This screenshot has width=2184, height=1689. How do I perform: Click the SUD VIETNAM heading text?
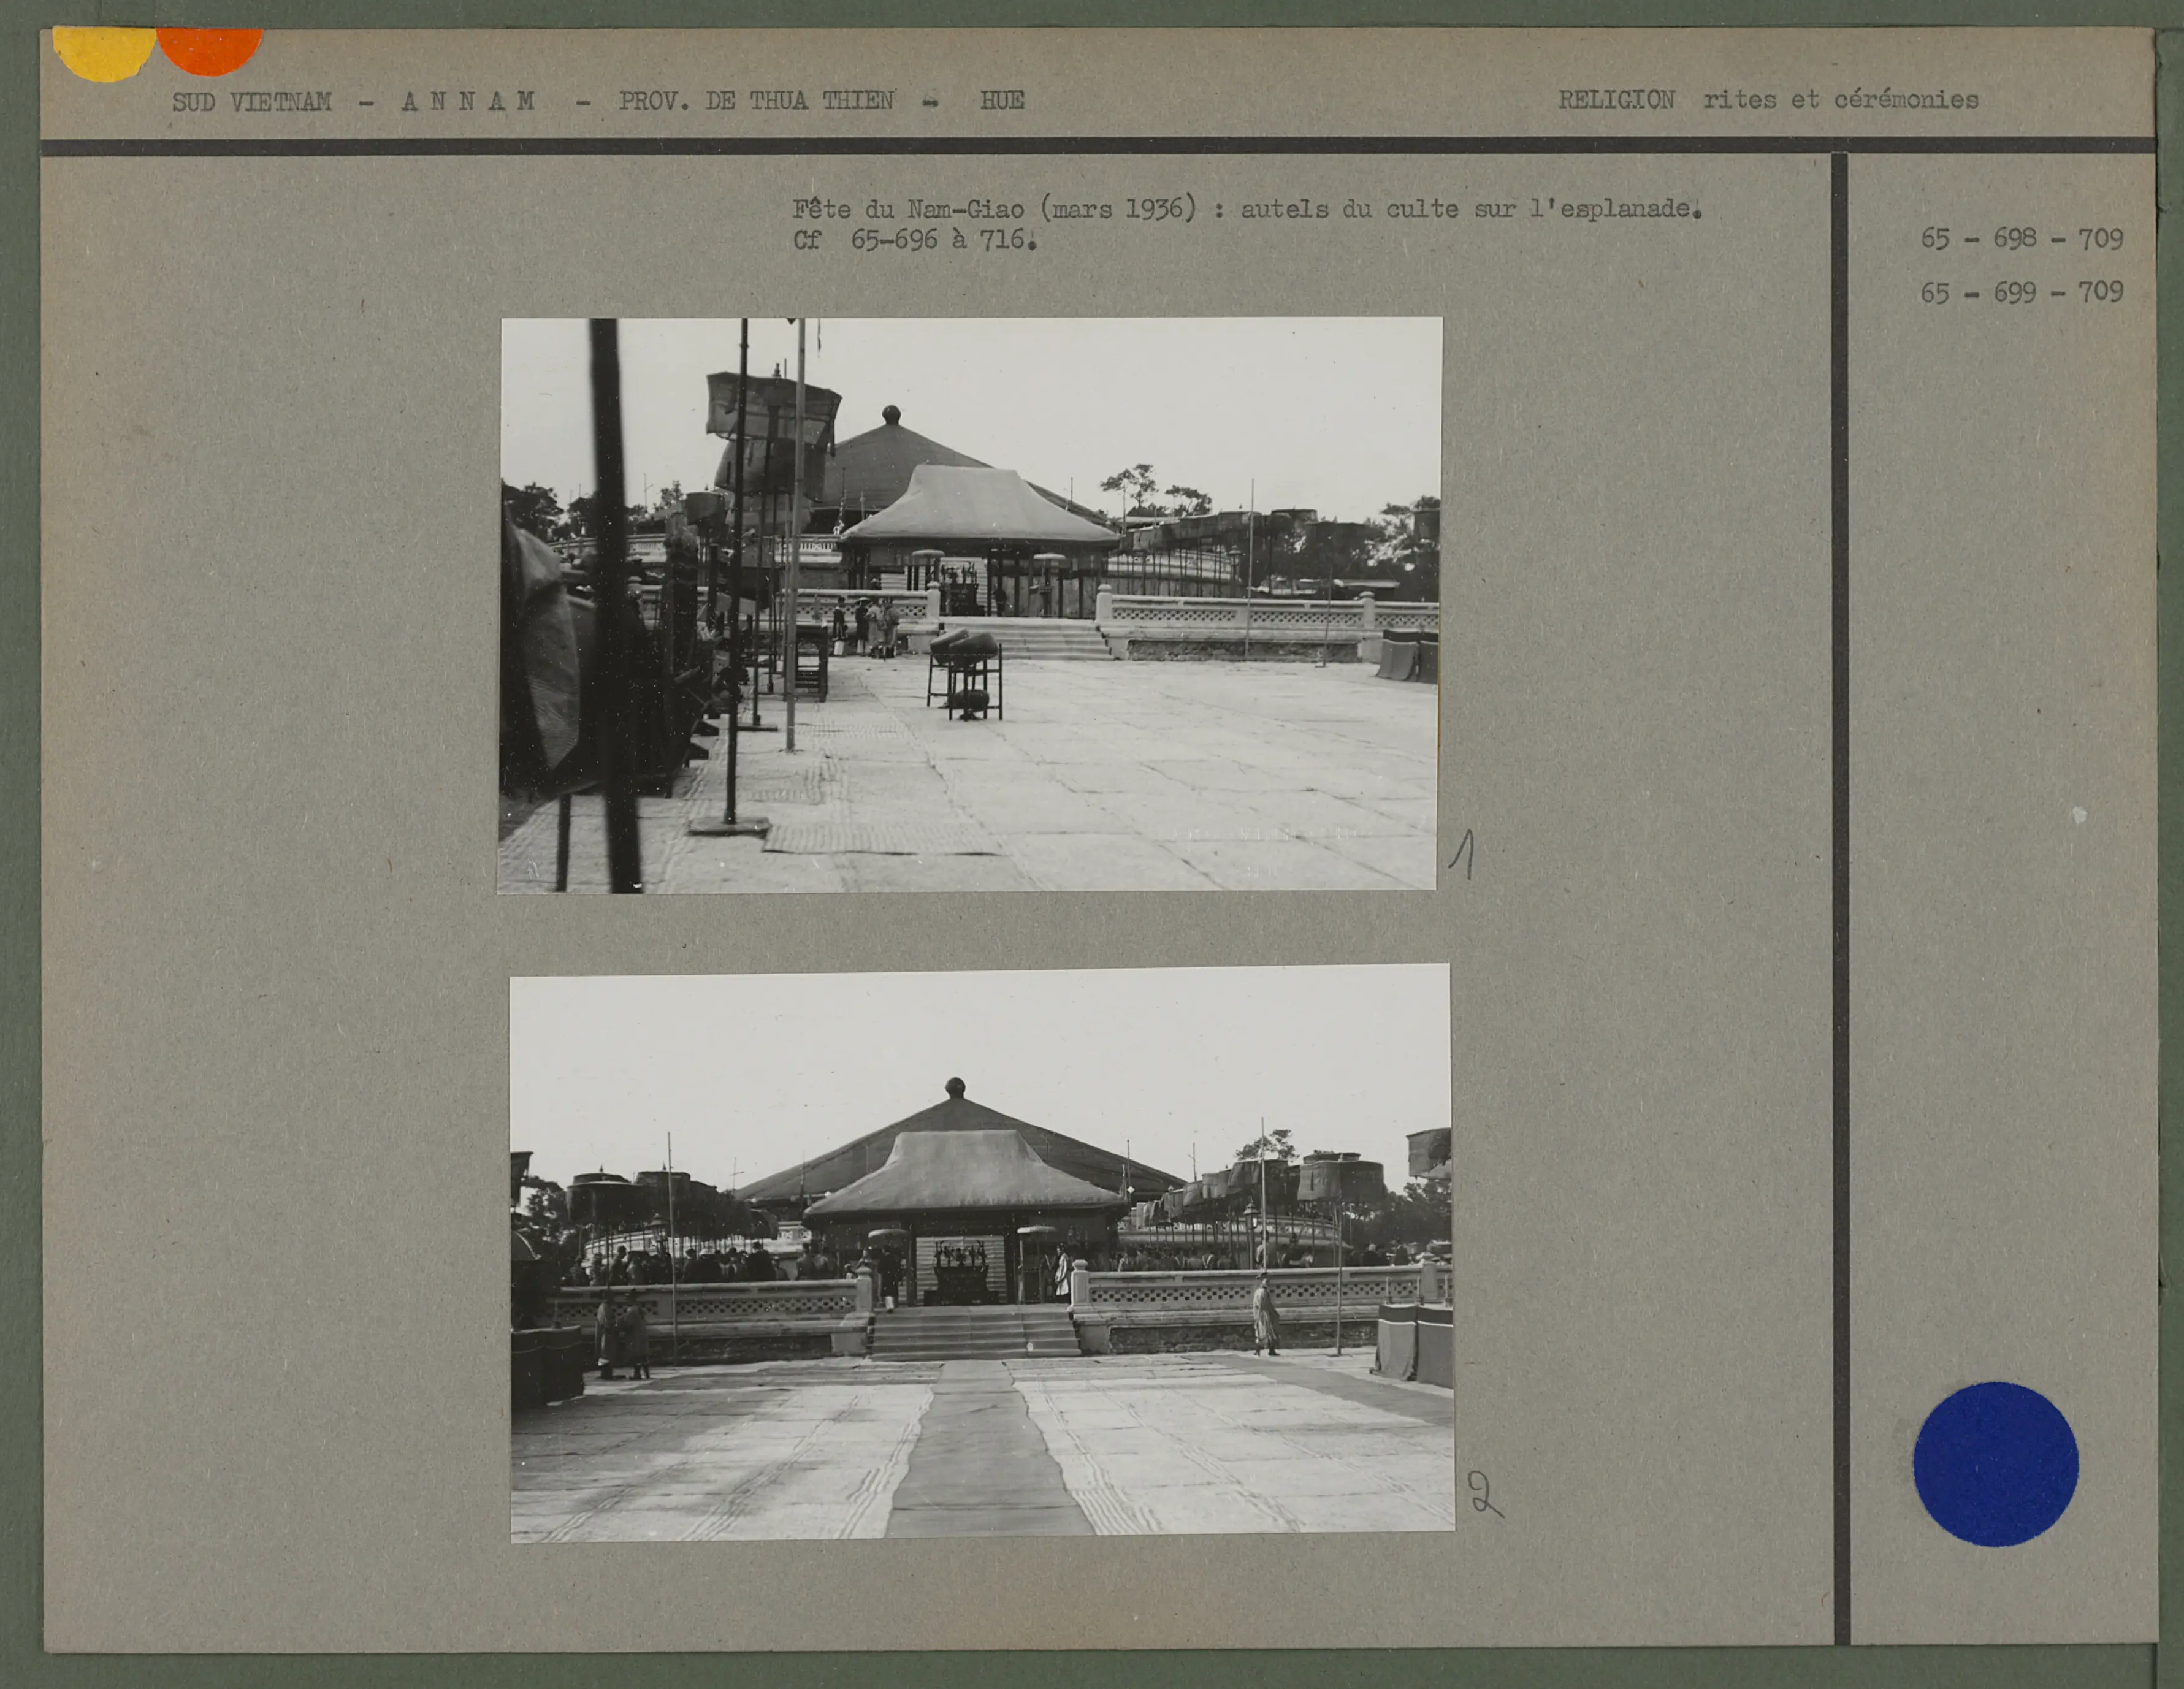[251, 102]
